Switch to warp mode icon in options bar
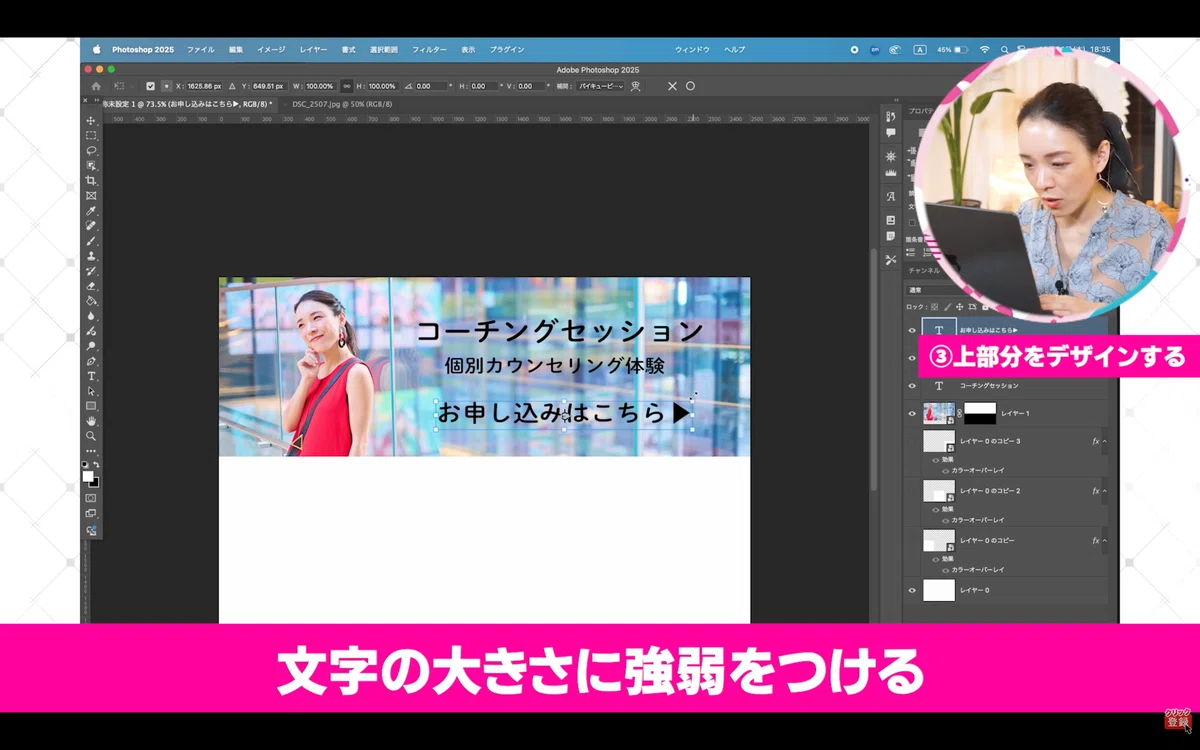 click(x=636, y=86)
